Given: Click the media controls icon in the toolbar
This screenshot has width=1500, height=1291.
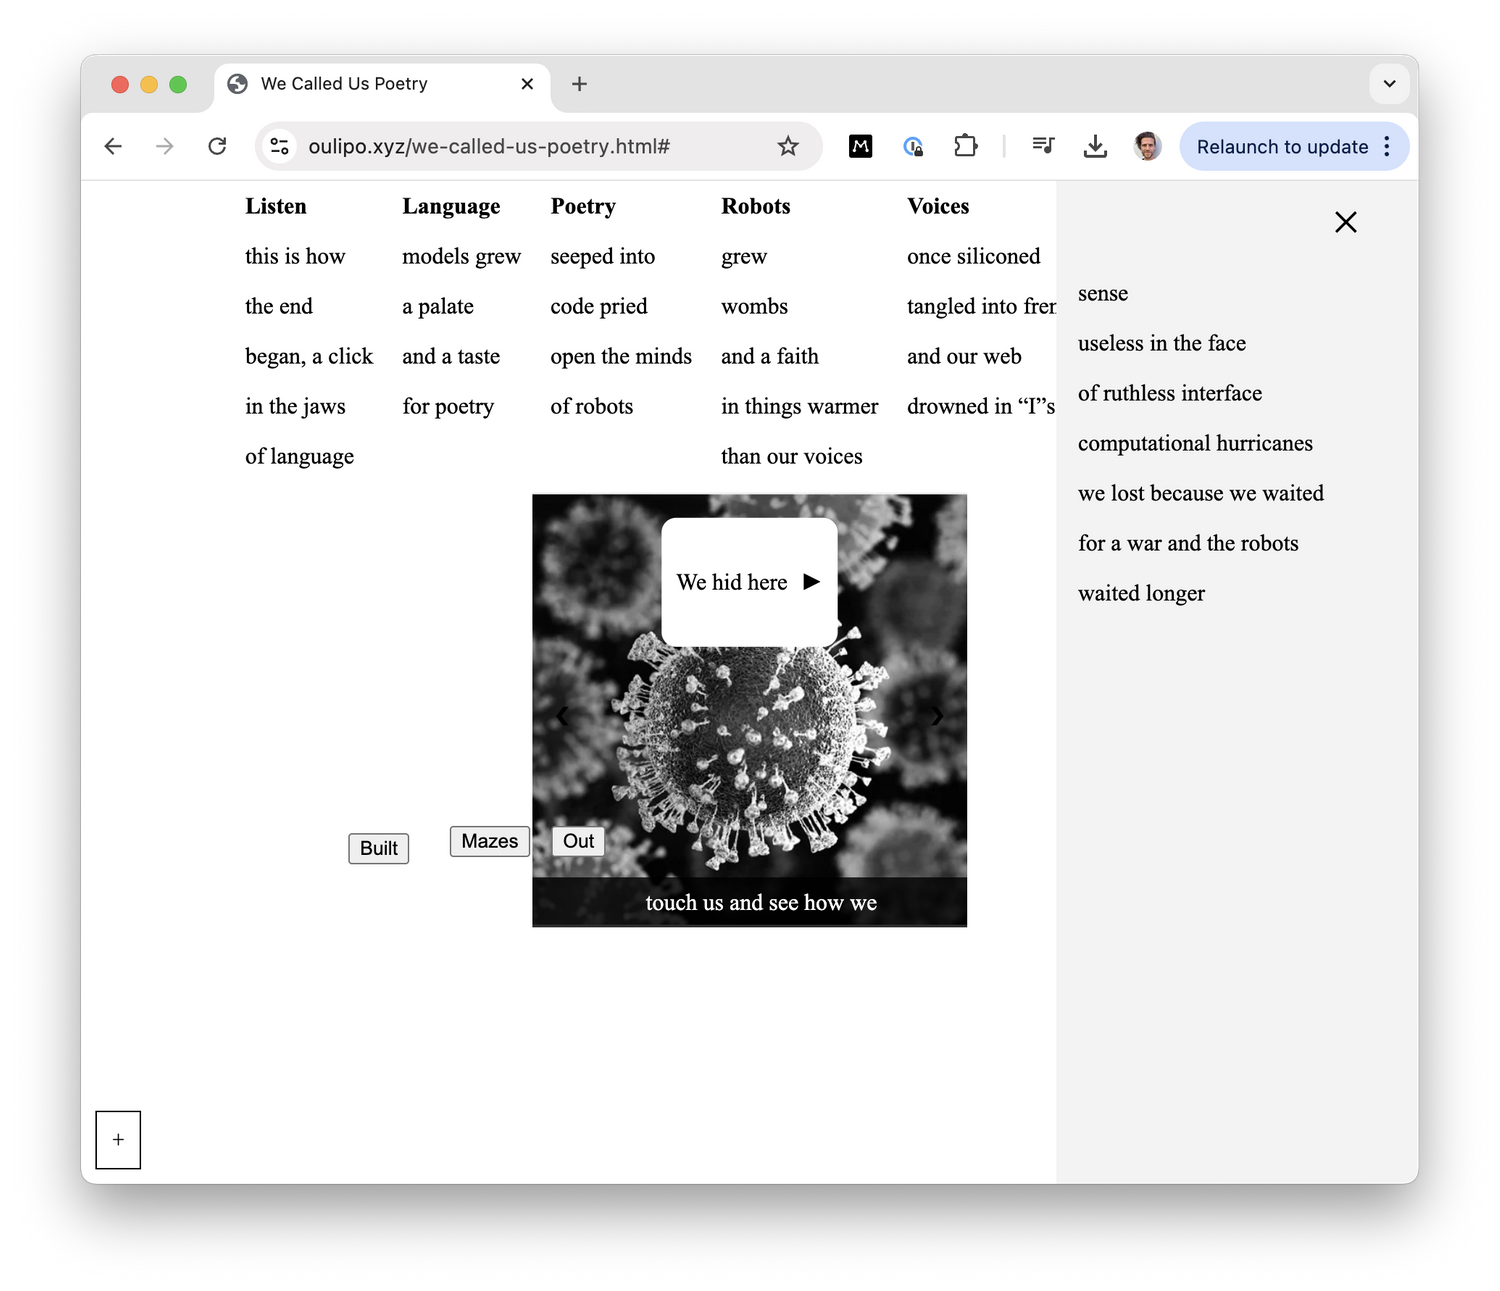Looking at the screenshot, I should [x=1042, y=146].
